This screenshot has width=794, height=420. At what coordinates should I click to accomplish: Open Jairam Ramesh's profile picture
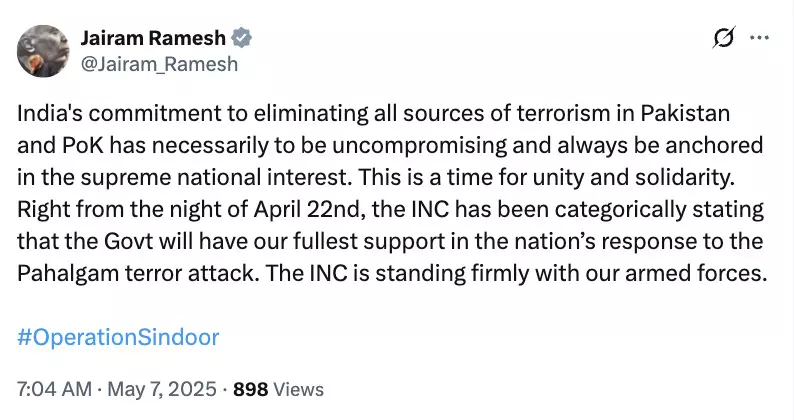pyautogui.click(x=43, y=51)
